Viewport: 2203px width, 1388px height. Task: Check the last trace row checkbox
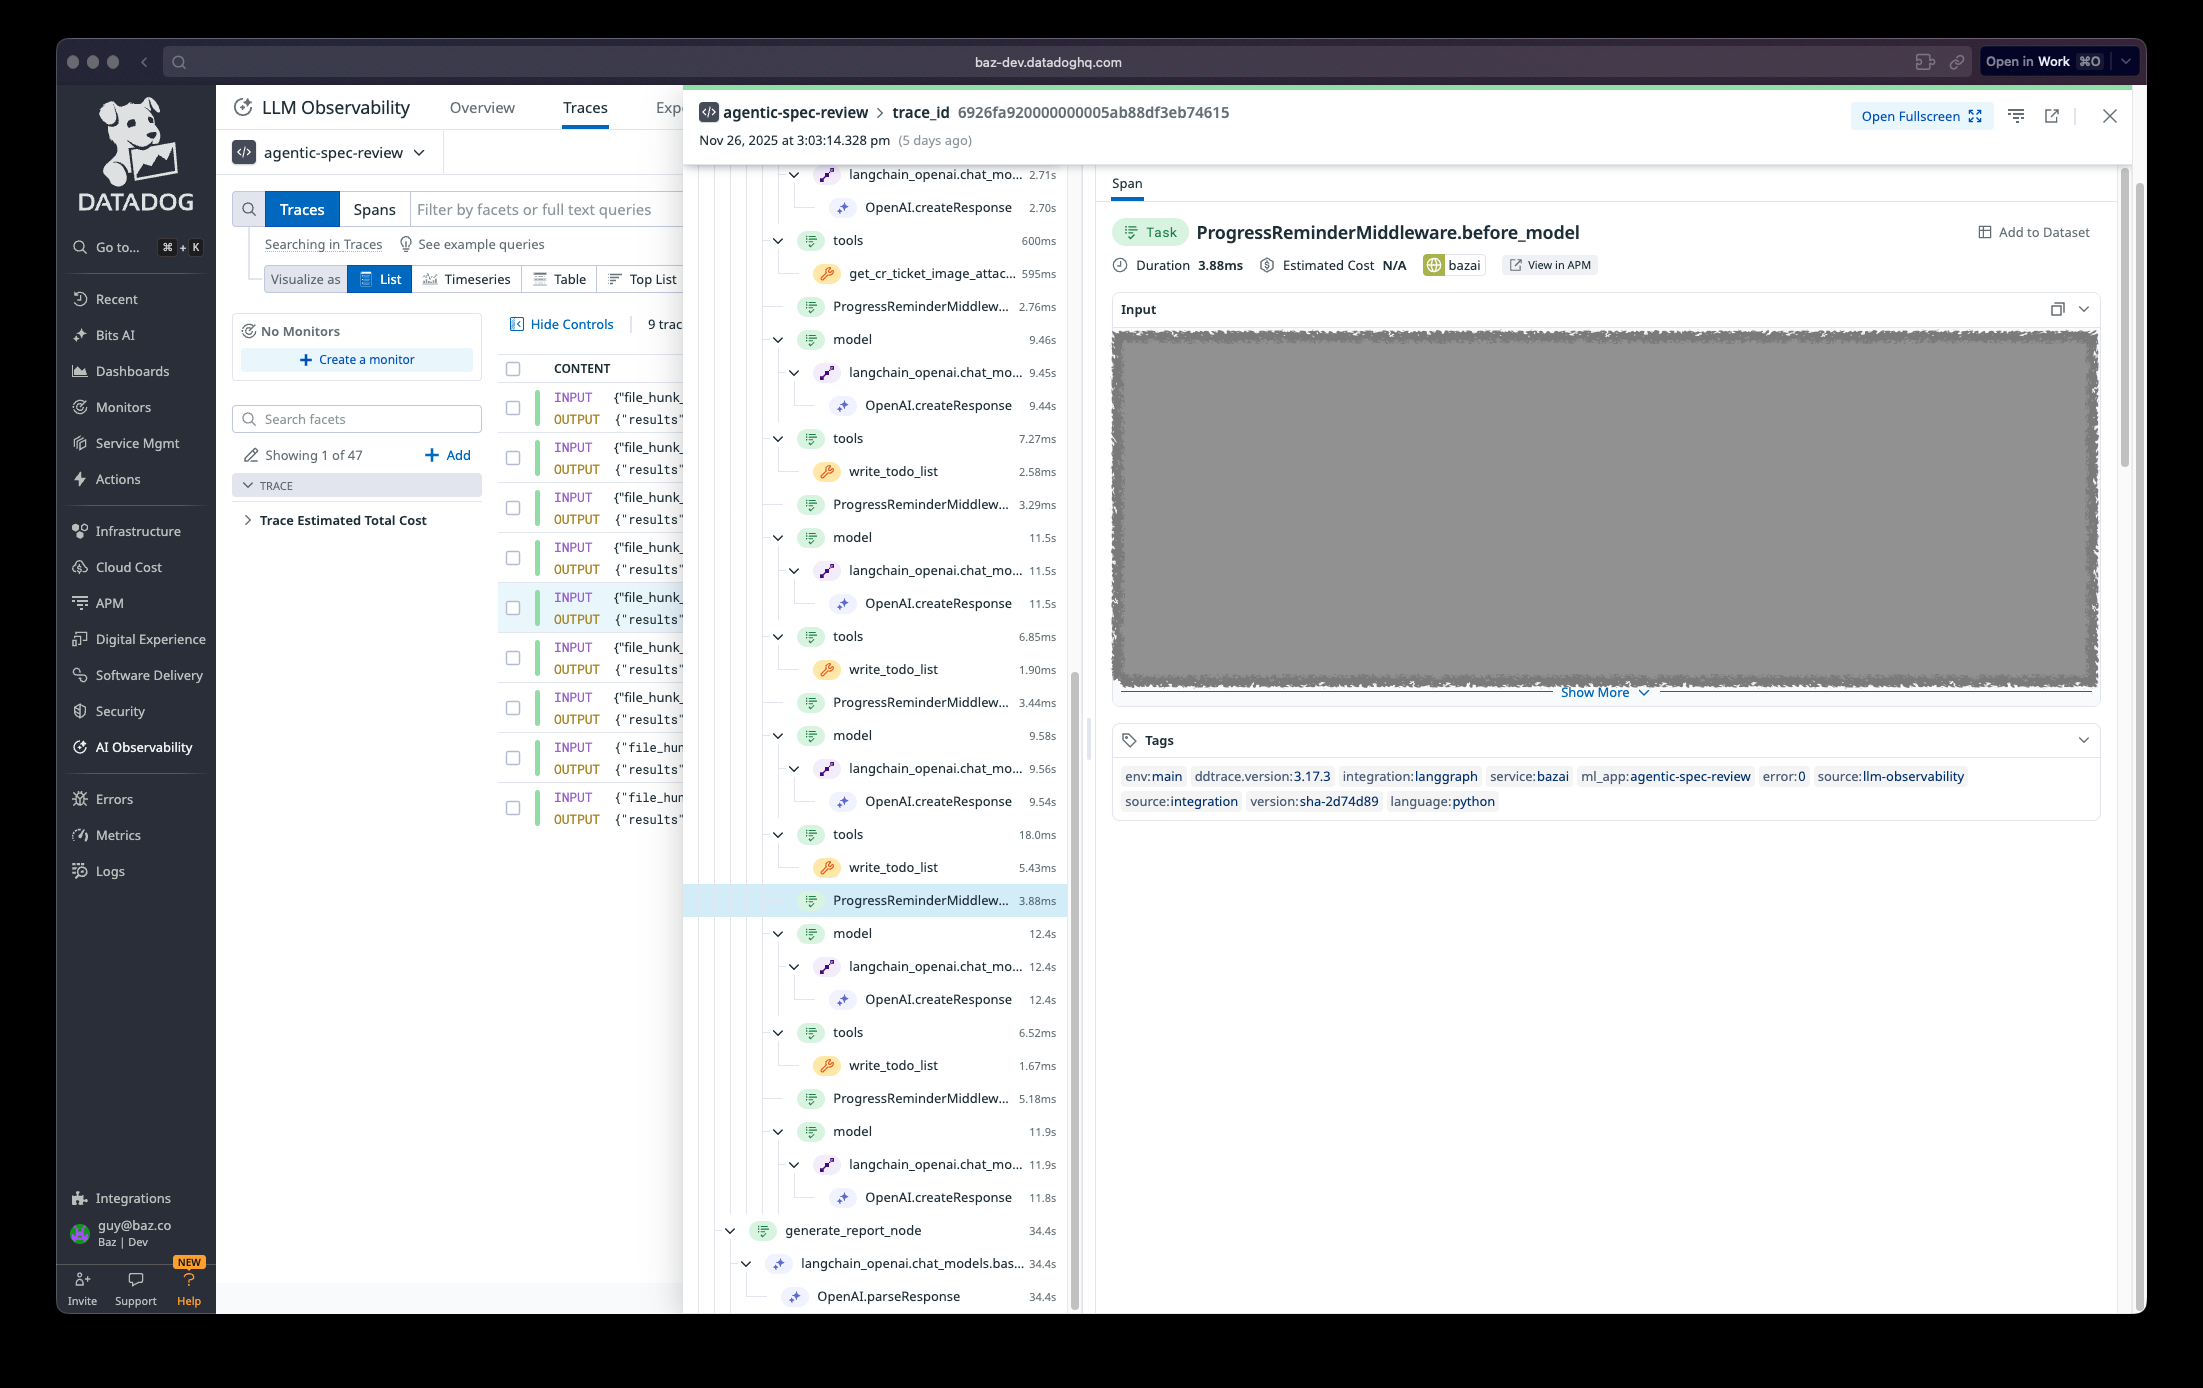coord(513,808)
